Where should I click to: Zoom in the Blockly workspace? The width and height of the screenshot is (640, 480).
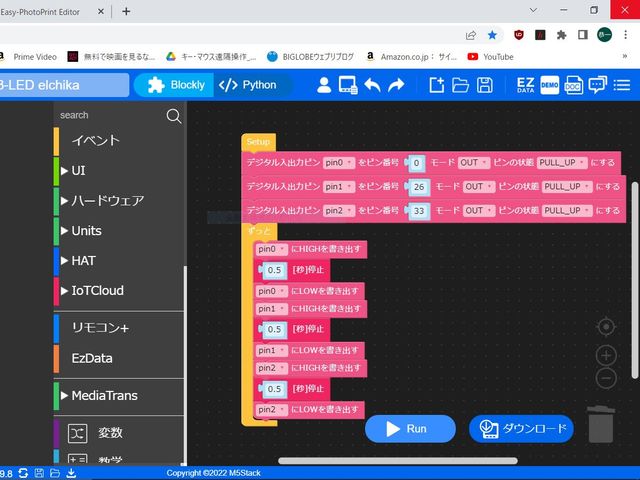click(x=606, y=356)
